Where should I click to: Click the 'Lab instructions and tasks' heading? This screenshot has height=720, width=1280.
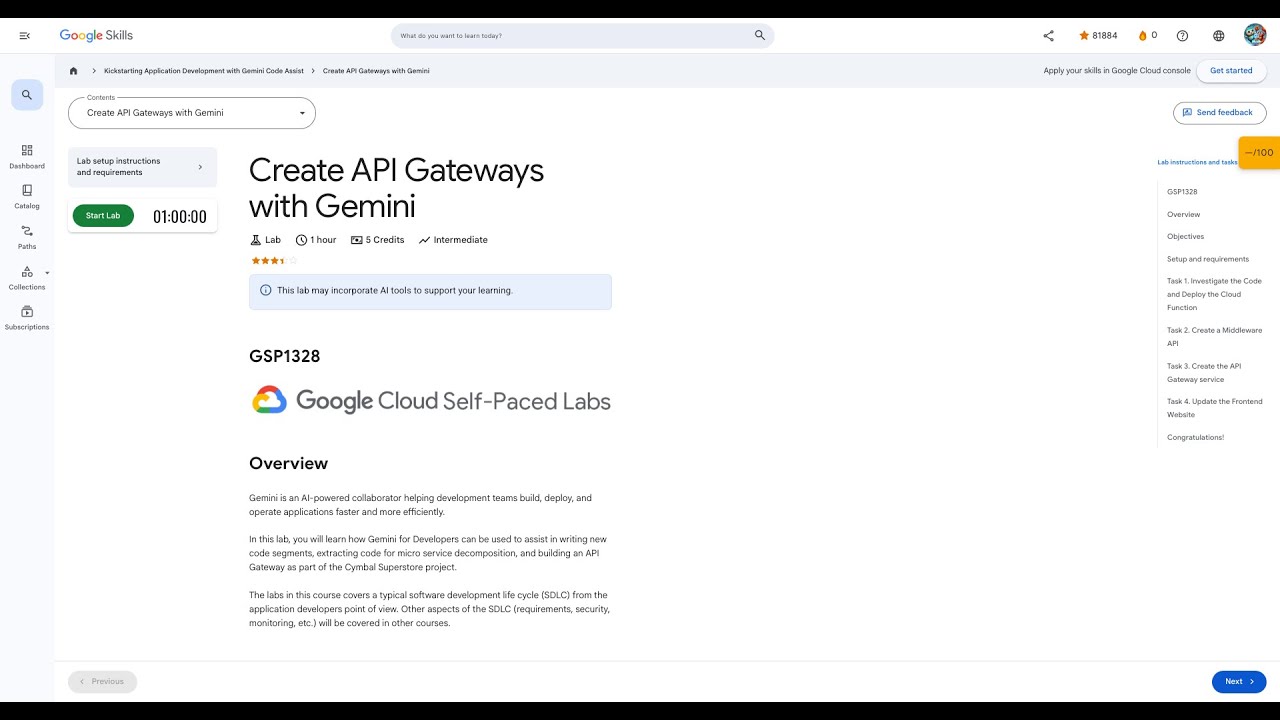[1197, 162]
